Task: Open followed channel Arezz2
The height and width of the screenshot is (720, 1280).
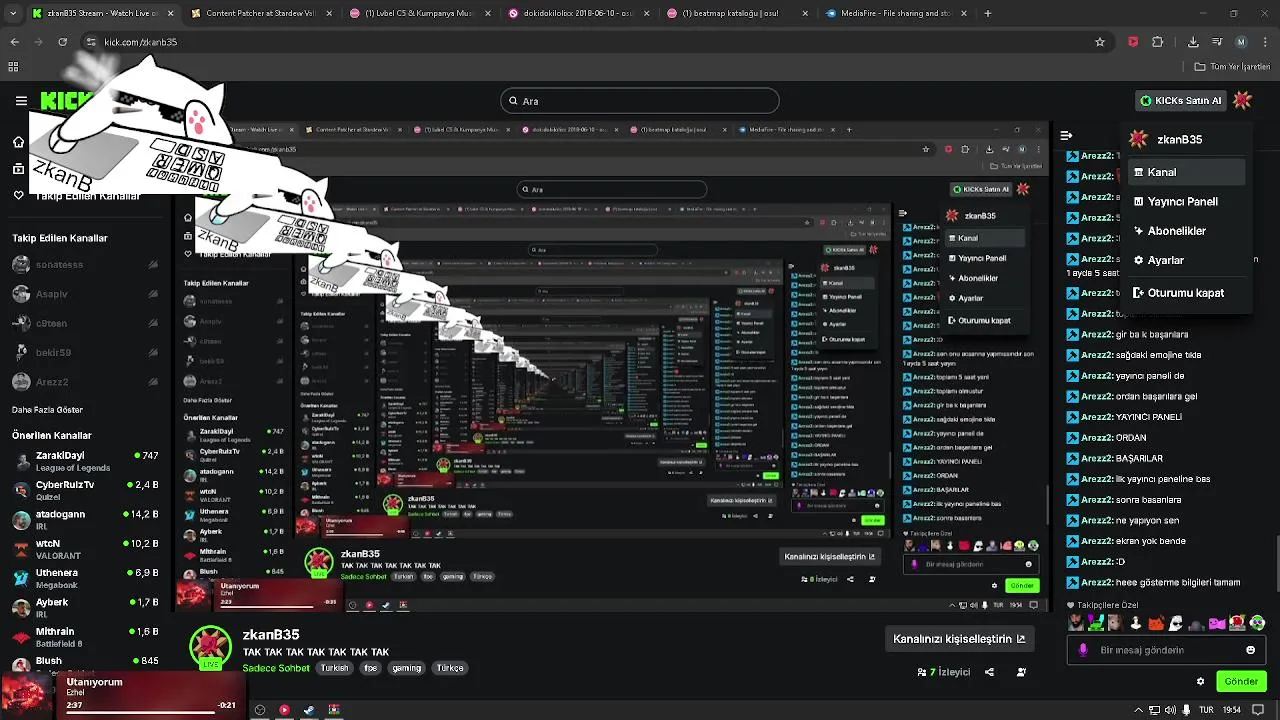Action: [x=85, y=382]
